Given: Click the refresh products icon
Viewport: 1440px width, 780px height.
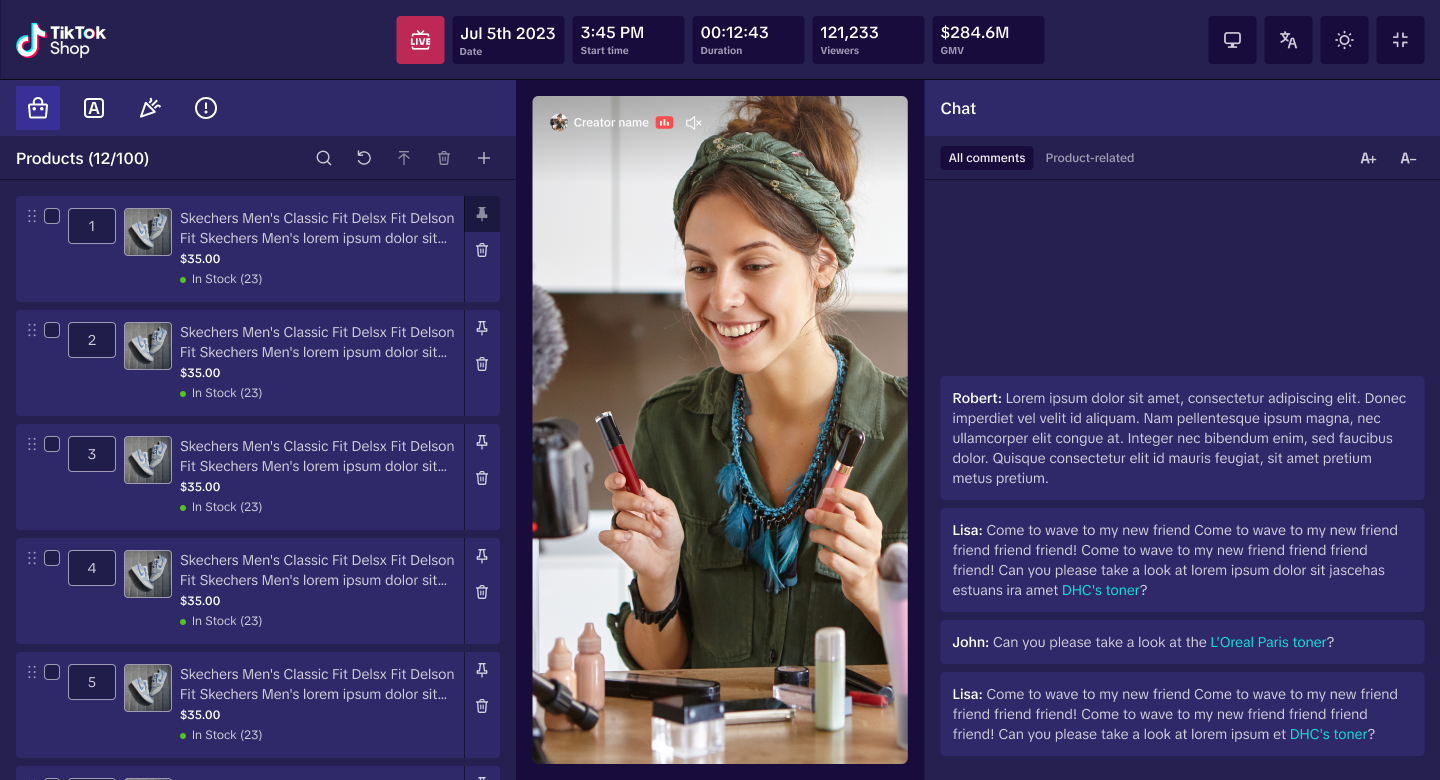Looking at the screenshot, I should tap(364, 158).
